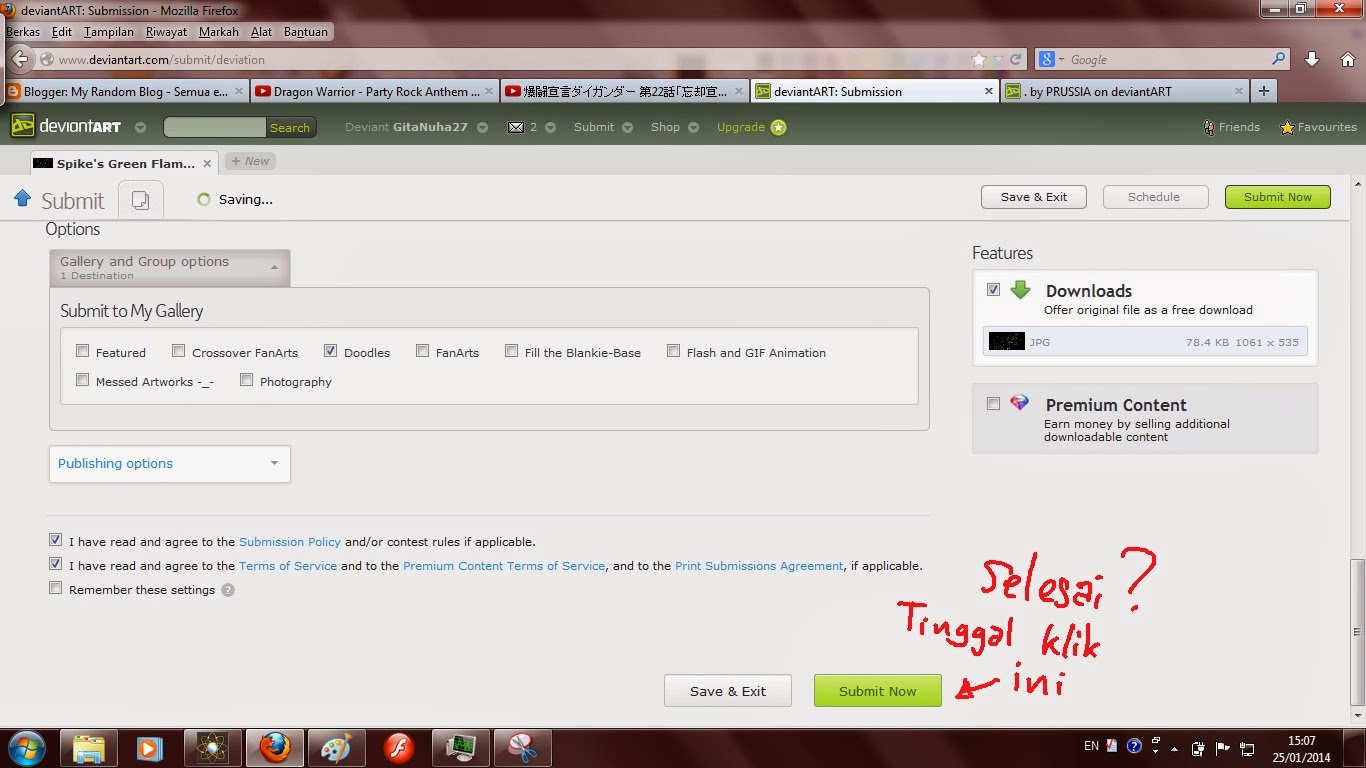This screenshot has width=1366, height=768.
Task: Open new browser tab plus button
Action: [1264, 91]
